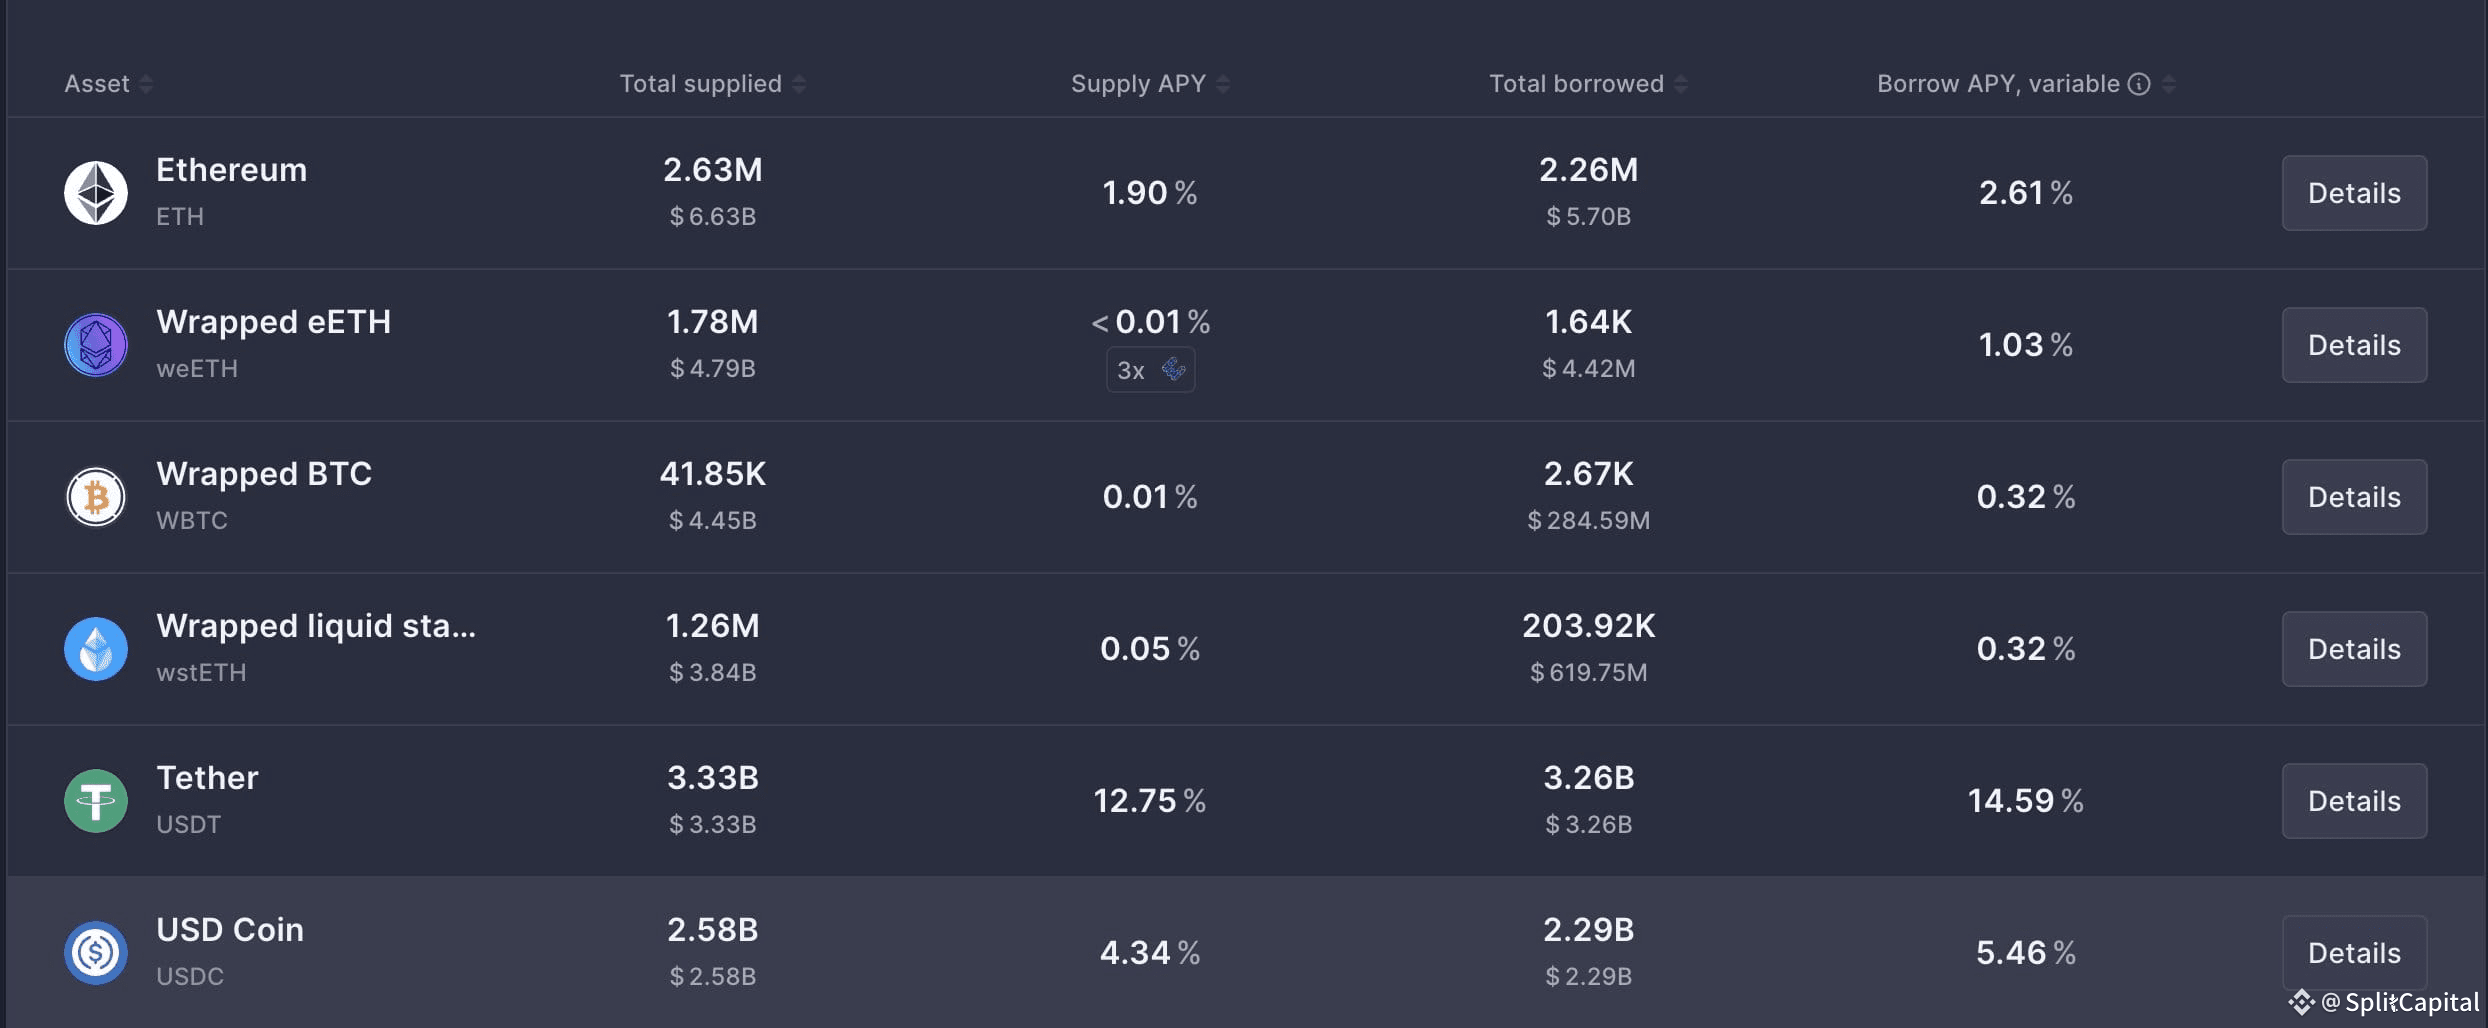This screenshot has height=1028, width=2488.
Task: Select the Wrapped liquid staked ETH name
Action: (316, 626)
